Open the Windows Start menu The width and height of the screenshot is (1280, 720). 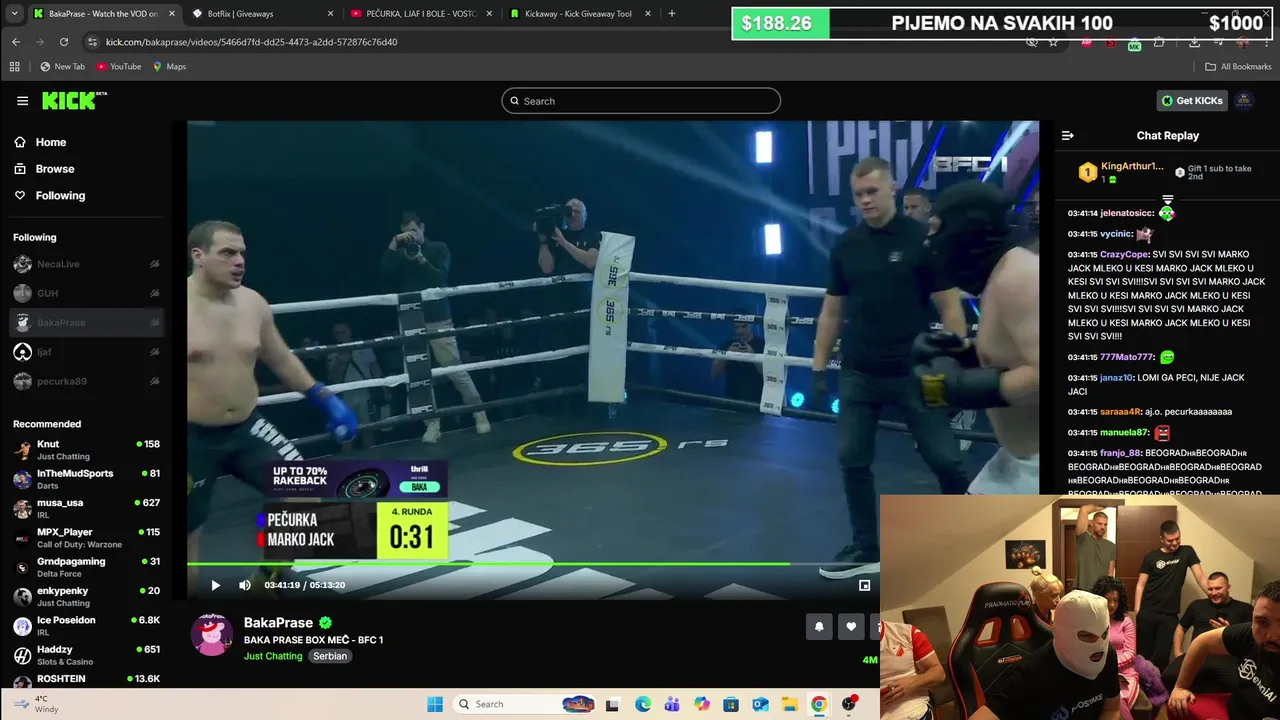click(x=435, y=704)
